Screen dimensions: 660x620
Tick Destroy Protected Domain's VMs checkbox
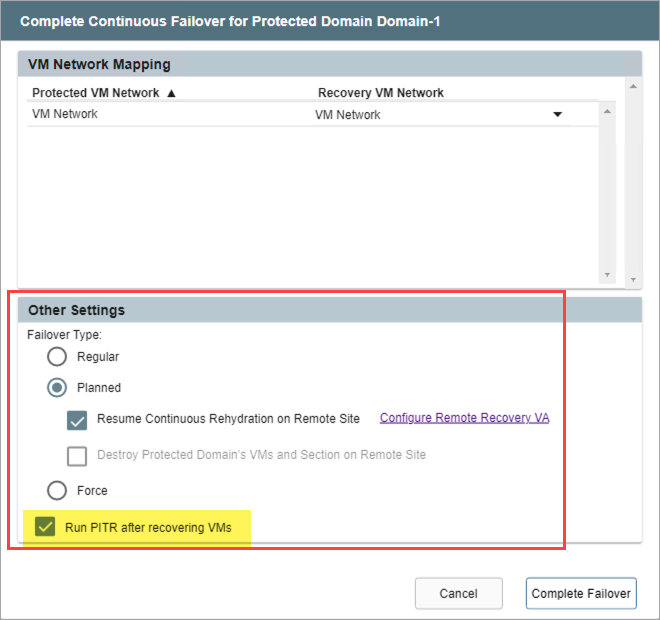pyautogui.click(x=77, y=455)
